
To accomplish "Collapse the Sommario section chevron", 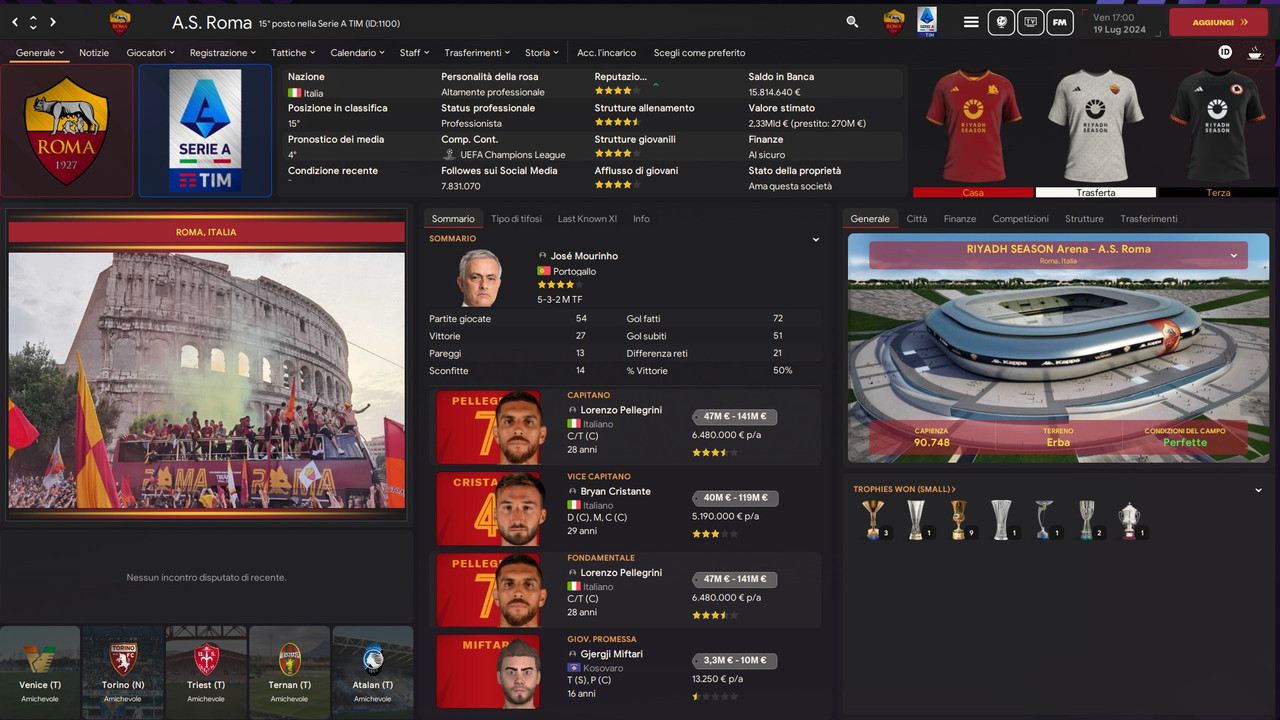I will 815,239.
